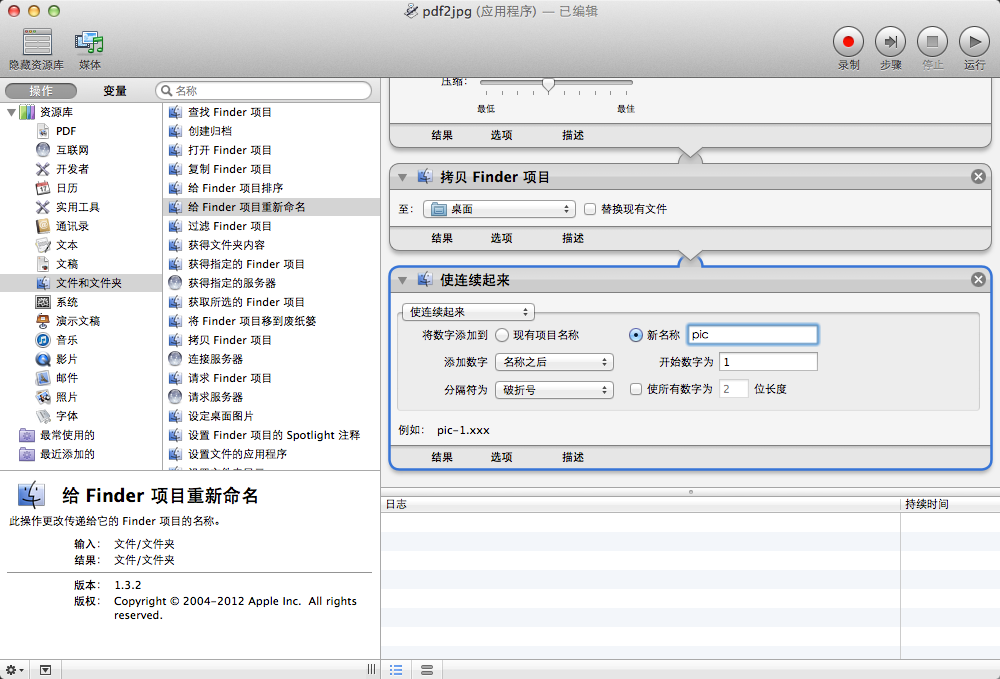The image size is (1000, 679).
Task: Select the 现有项目名称 radio button
Action: click(x=502, y=335)
